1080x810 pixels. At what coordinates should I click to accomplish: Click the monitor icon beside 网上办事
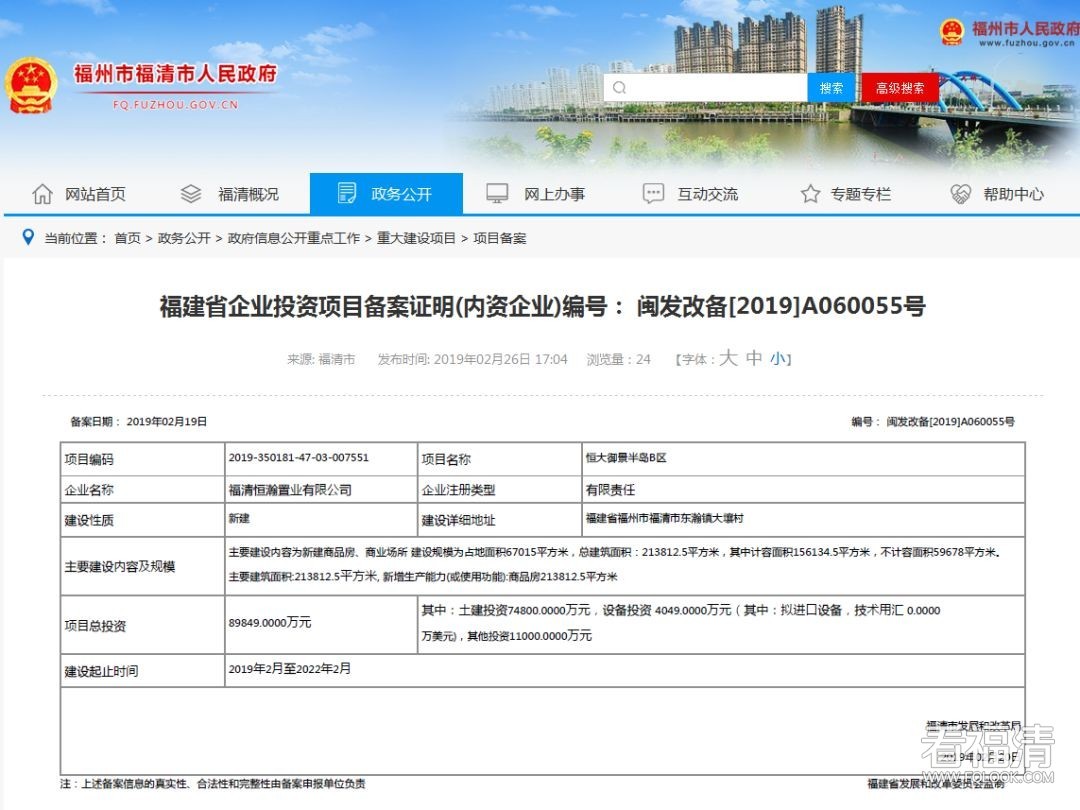497,194
